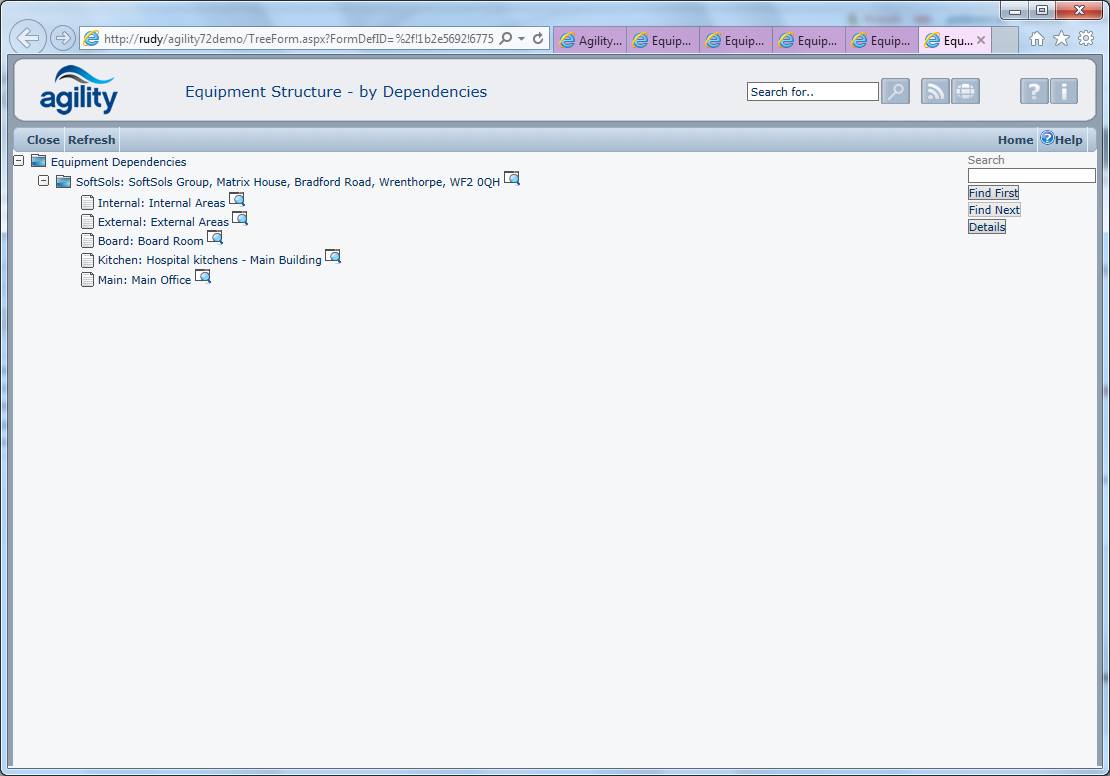
Task: Click the magnifier icon beside Internal Areas
Action: point(237,200)
